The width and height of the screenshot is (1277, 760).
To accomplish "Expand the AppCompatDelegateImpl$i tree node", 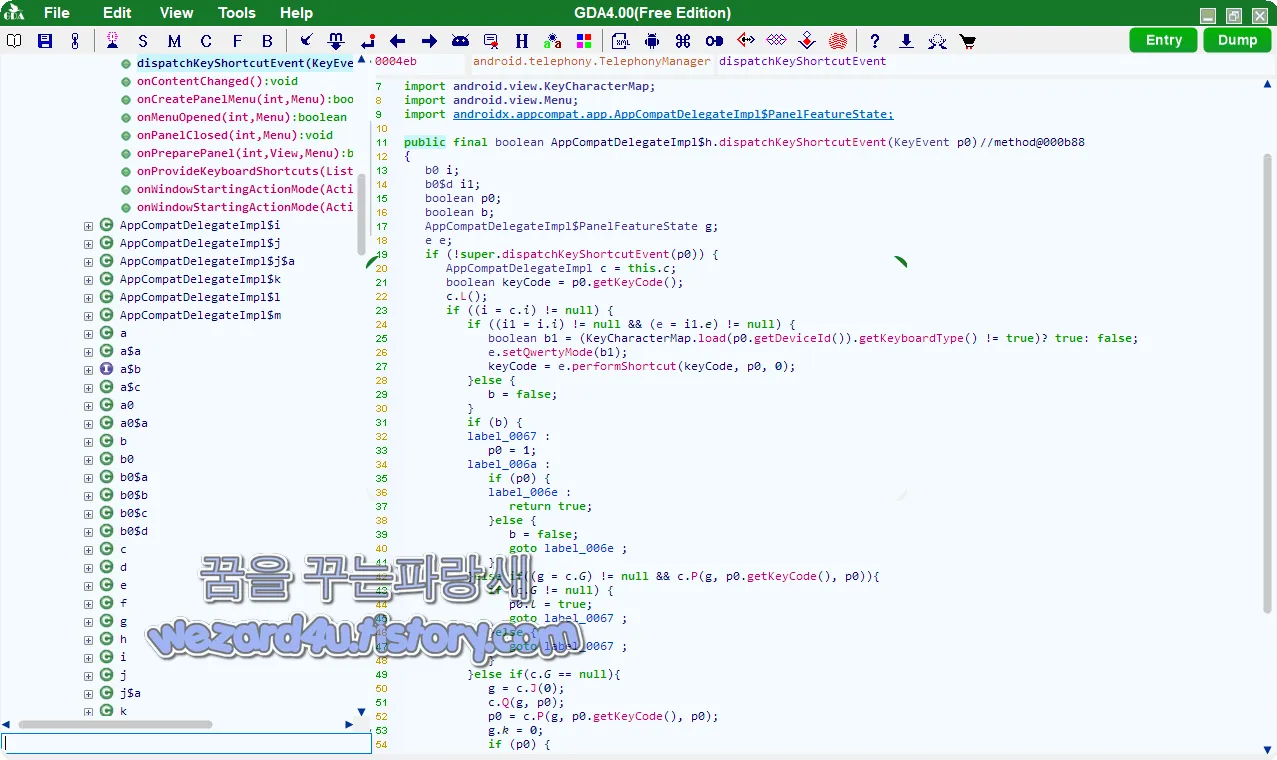I will pos(88,226).
